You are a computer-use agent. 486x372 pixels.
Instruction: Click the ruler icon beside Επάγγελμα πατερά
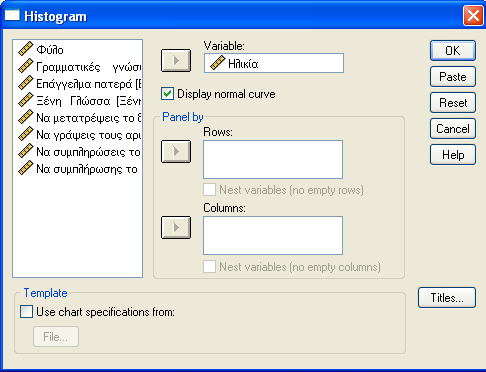(26, 83)
